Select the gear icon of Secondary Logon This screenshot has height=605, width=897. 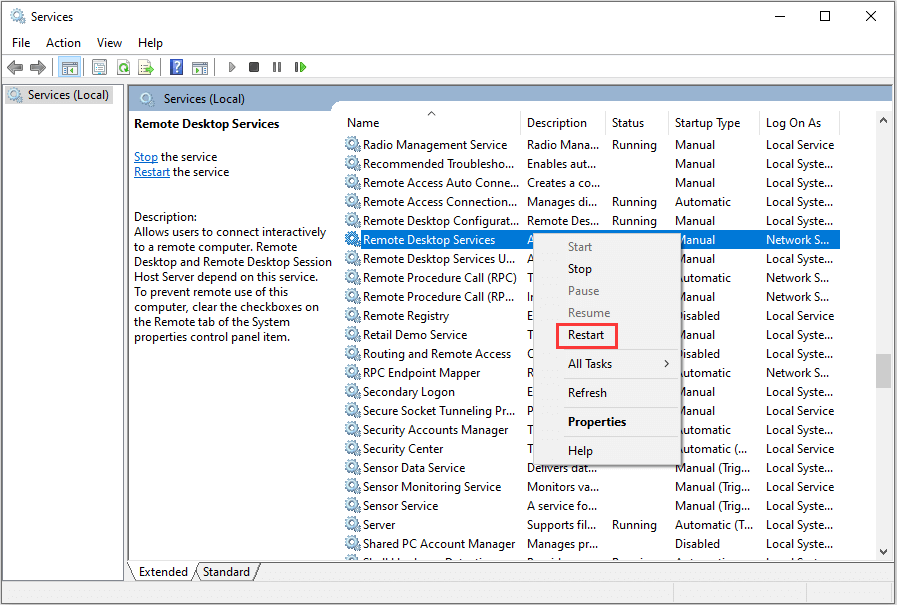click(352, 391)
